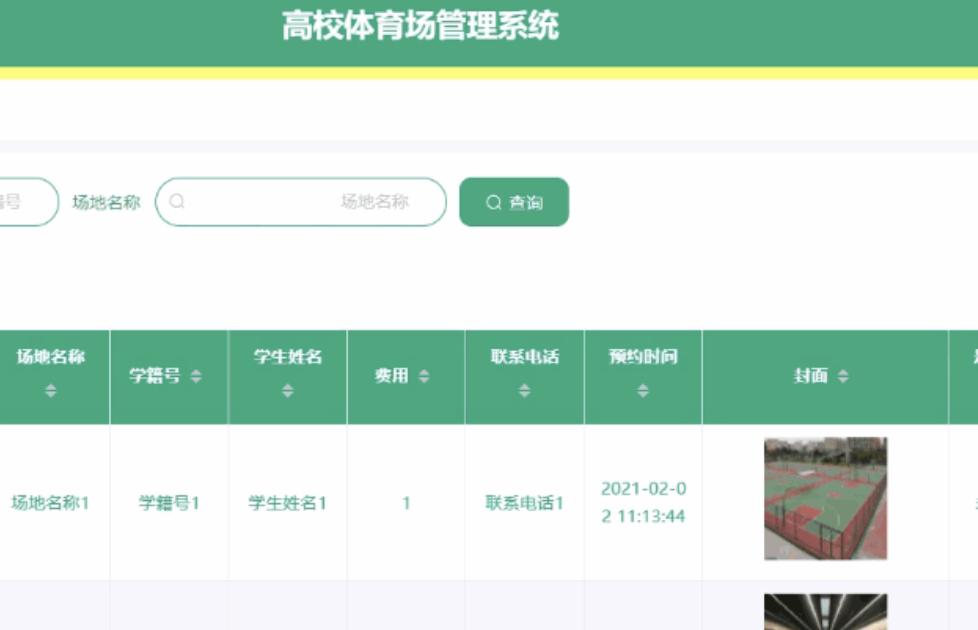Viewport: 978px width, 630px height.
Task: Click the sort arrows next to 封面
Action: (843, 376)
